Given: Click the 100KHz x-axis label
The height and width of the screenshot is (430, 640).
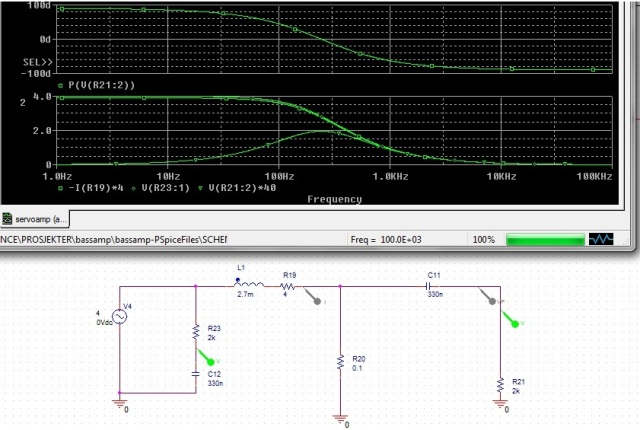Looking at the screenshot, I should (594, 176).
